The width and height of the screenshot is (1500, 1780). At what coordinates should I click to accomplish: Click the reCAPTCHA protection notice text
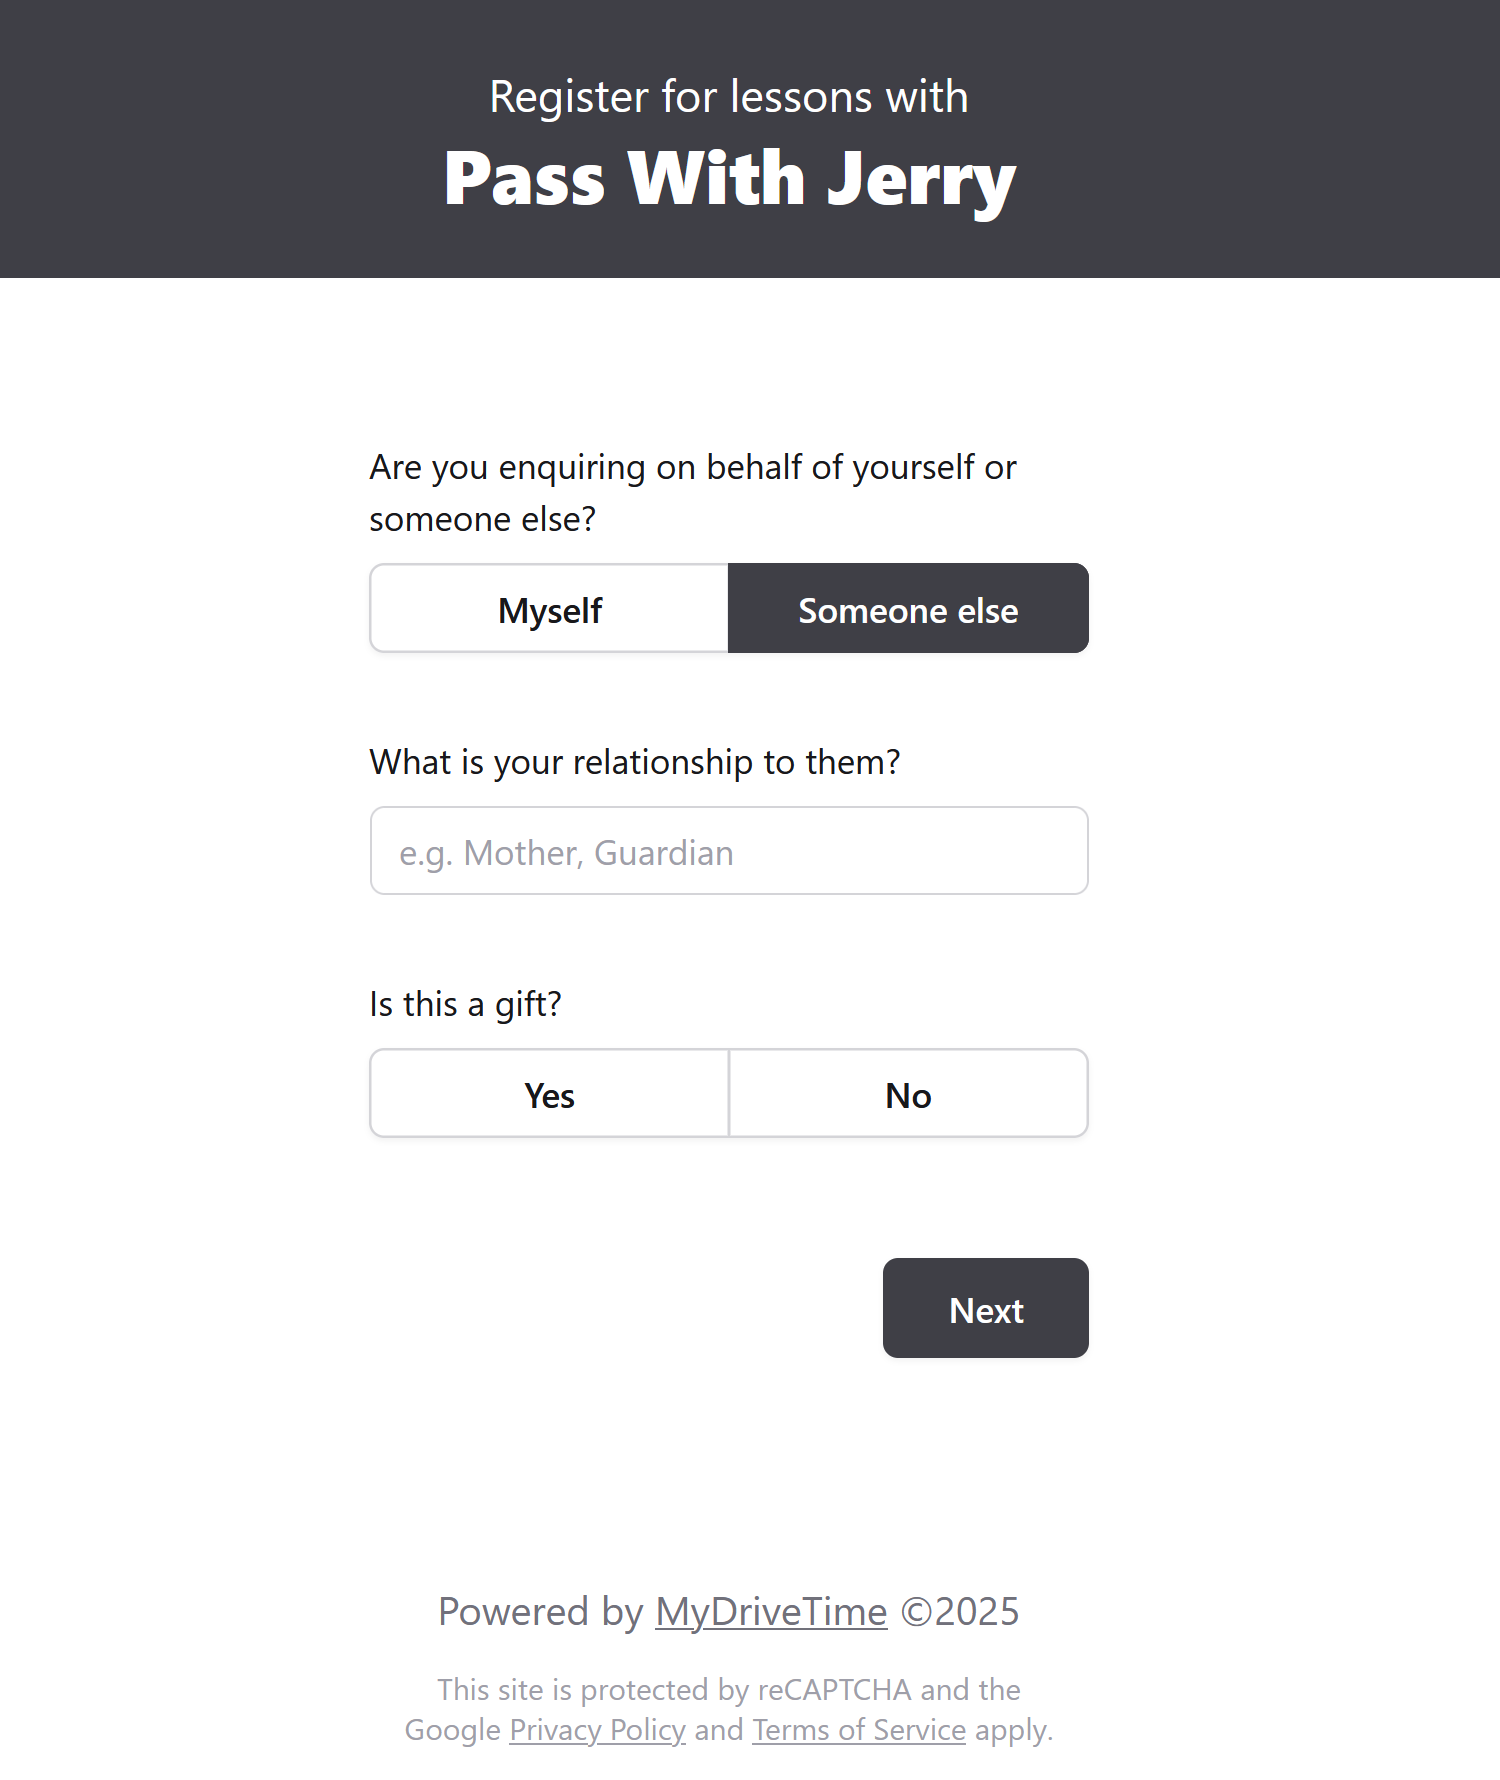click(729, 1690)
